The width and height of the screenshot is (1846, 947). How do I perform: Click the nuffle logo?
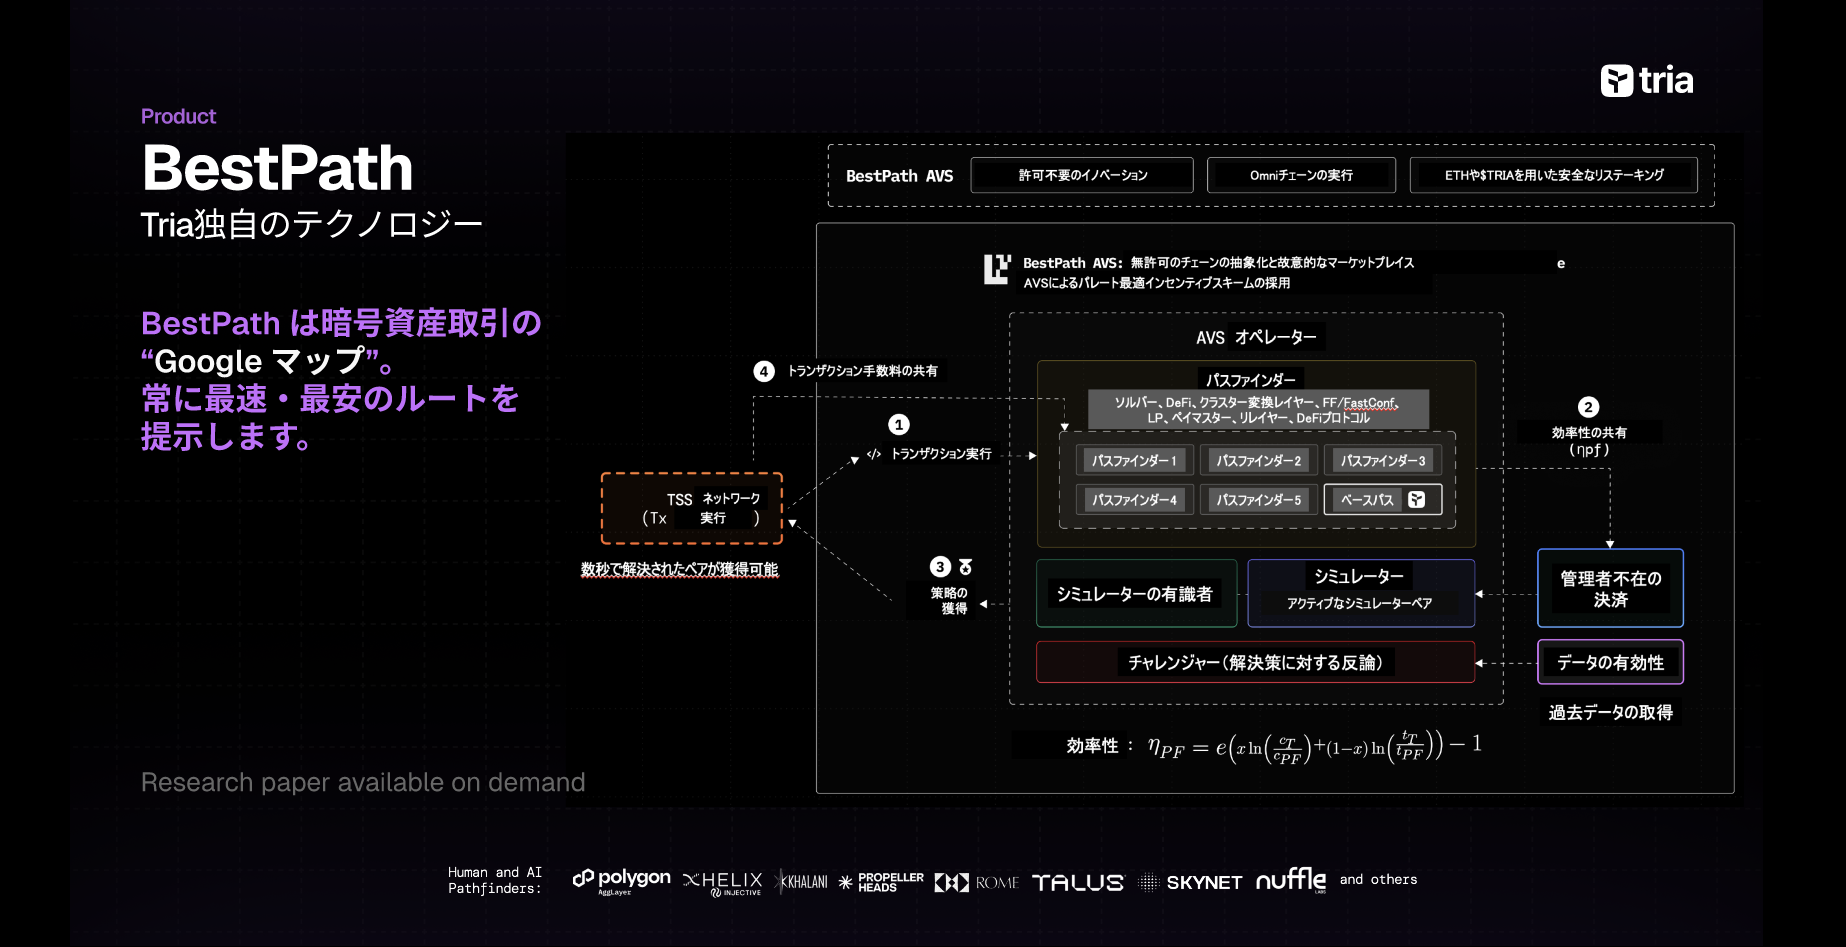point(1290,880)
